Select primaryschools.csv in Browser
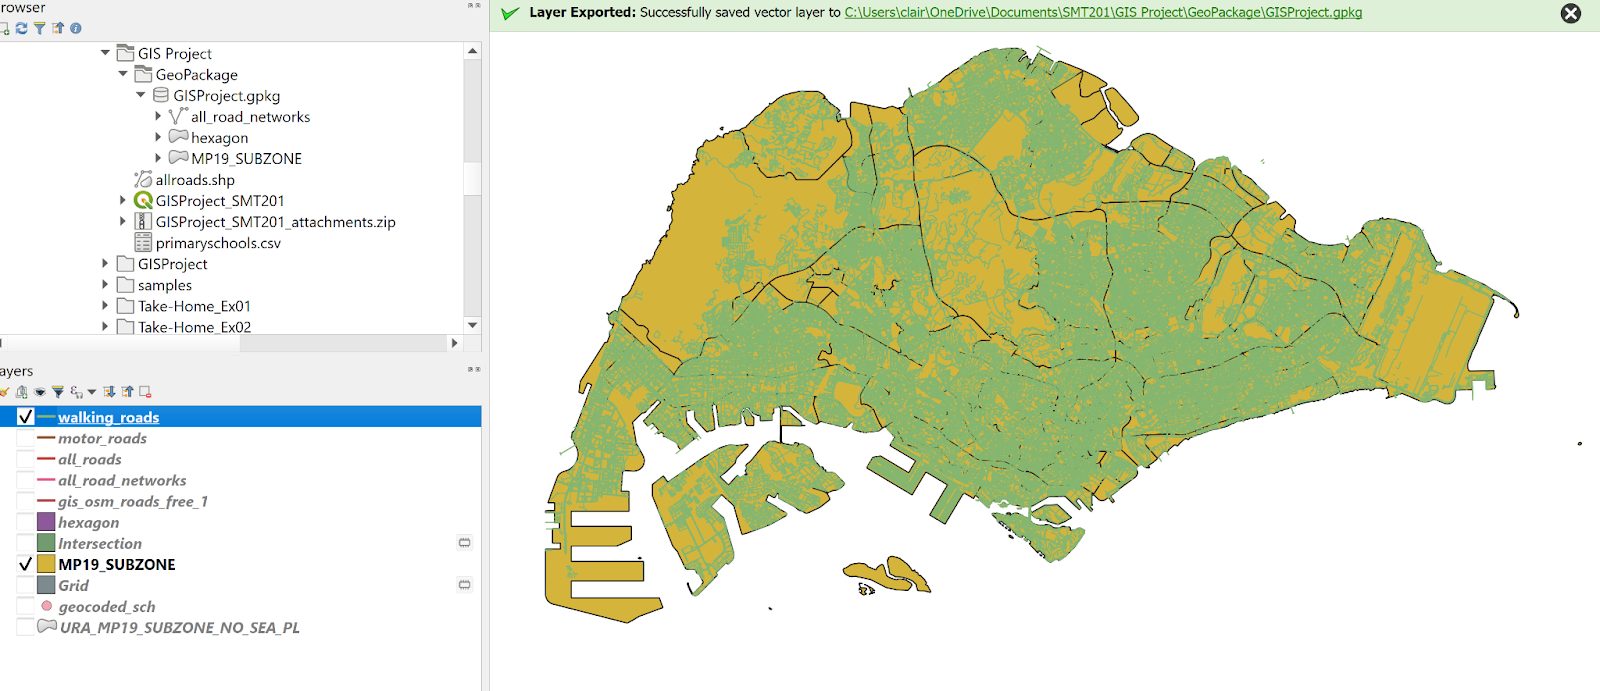This screenshot has width=1600, height=691. point(217,243)
